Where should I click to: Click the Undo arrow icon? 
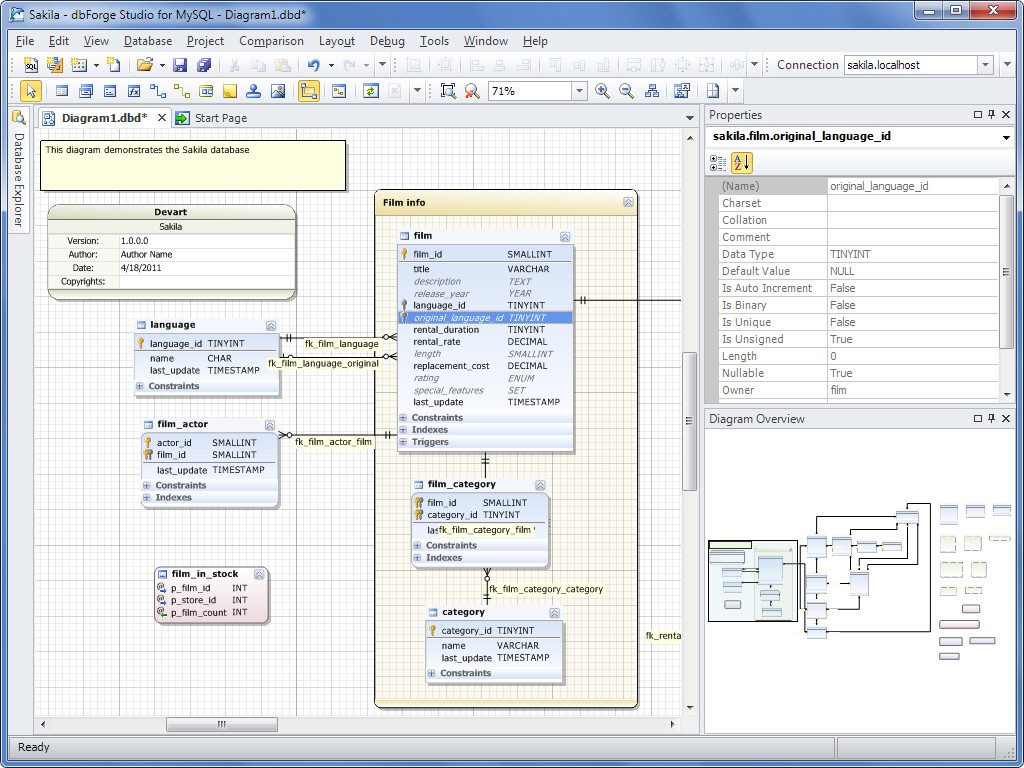click(x=314, y=65)
